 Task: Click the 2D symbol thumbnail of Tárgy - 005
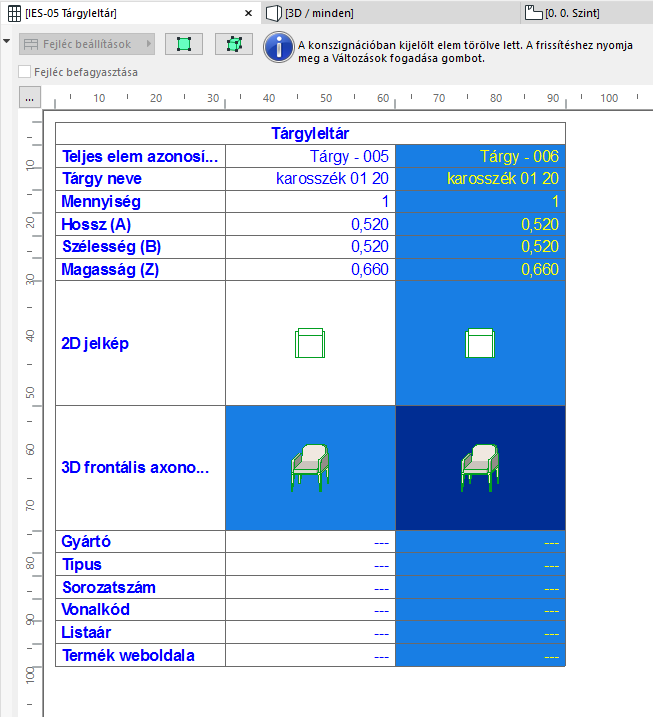pos(310,343)
